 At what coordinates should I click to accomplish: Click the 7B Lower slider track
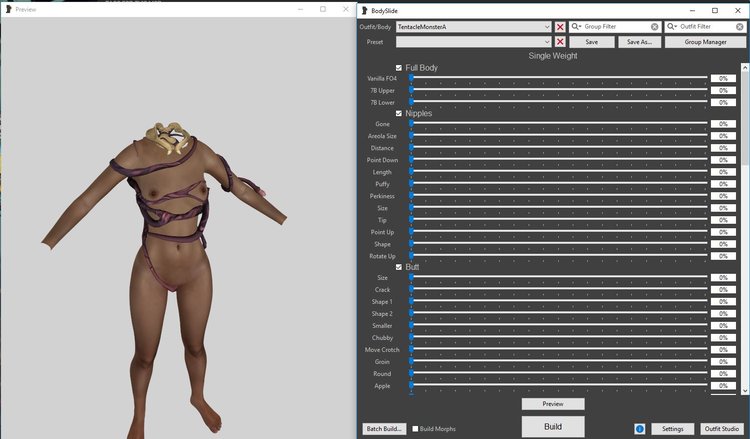pos(559,101)
